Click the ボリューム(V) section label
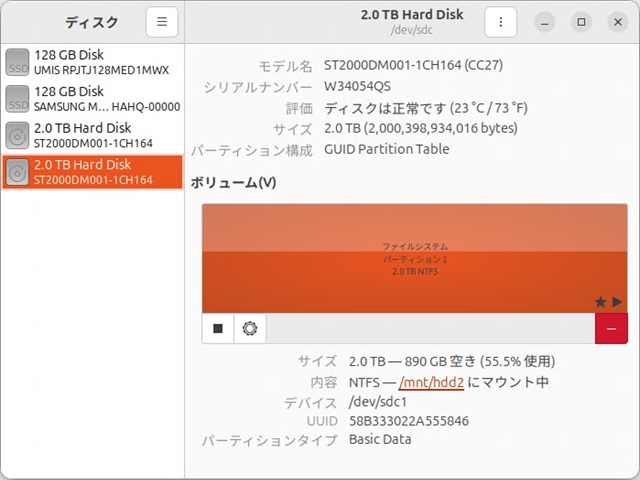This screenshot has height=480, width=640. coord(232,183)
